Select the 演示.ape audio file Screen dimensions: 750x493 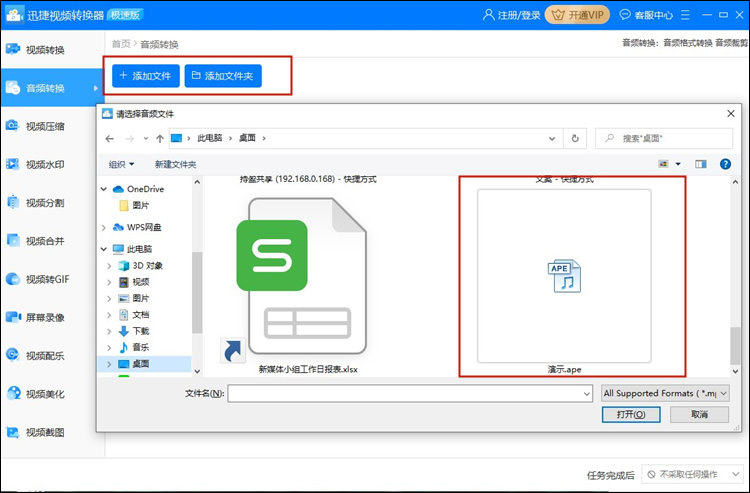[x=564, y=281]
